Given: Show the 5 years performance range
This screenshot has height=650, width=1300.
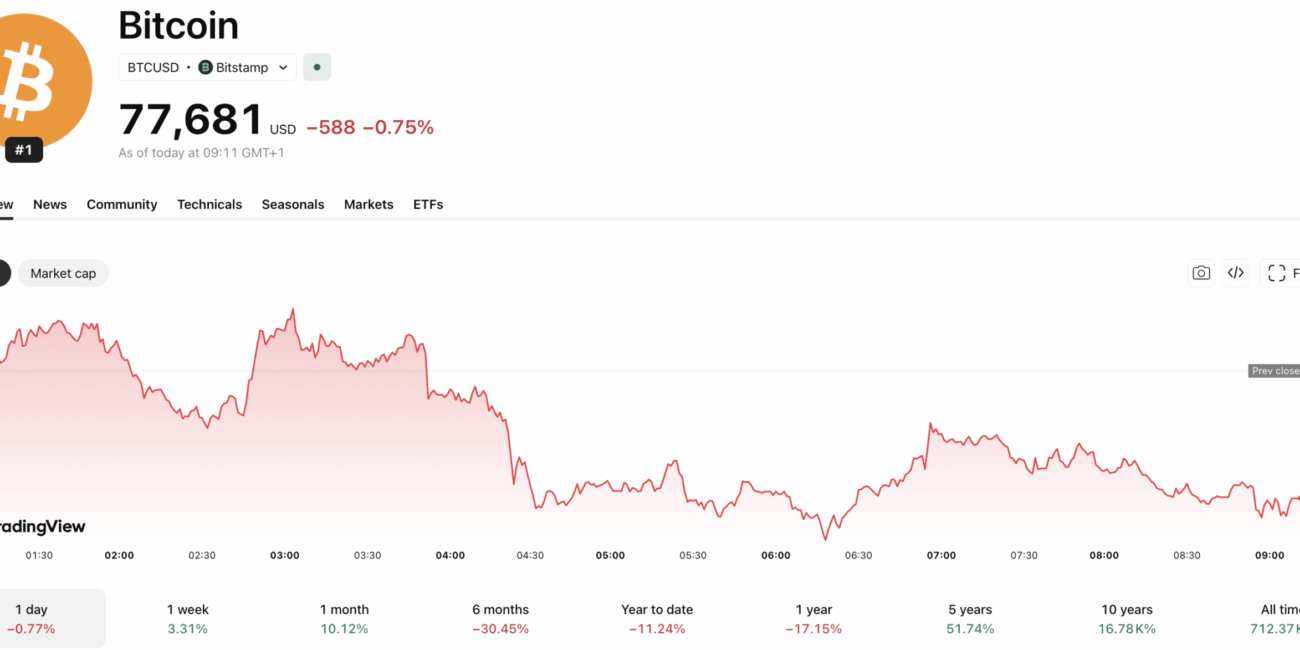Looking at the screenshot, I should [970, 618].
